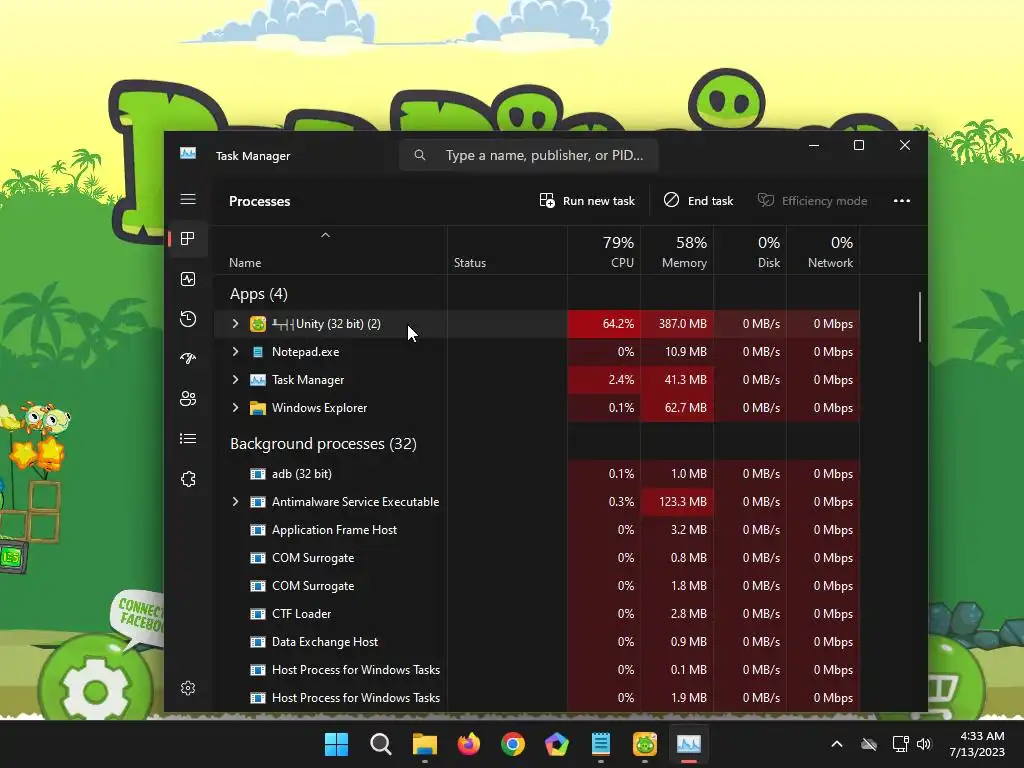Open the more options ellipsis menu
The height and width of the screenshot is (768, 1024).
(901, 201)
